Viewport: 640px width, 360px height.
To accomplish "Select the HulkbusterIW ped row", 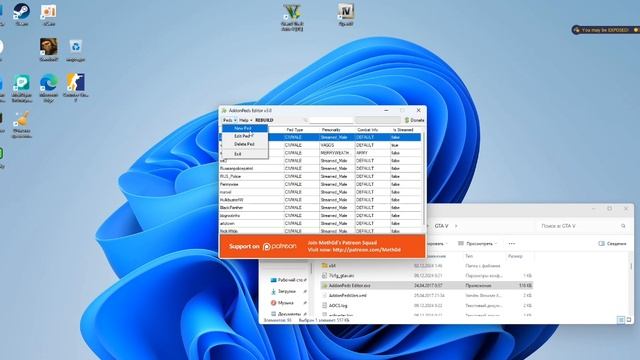I will point(320,200).
